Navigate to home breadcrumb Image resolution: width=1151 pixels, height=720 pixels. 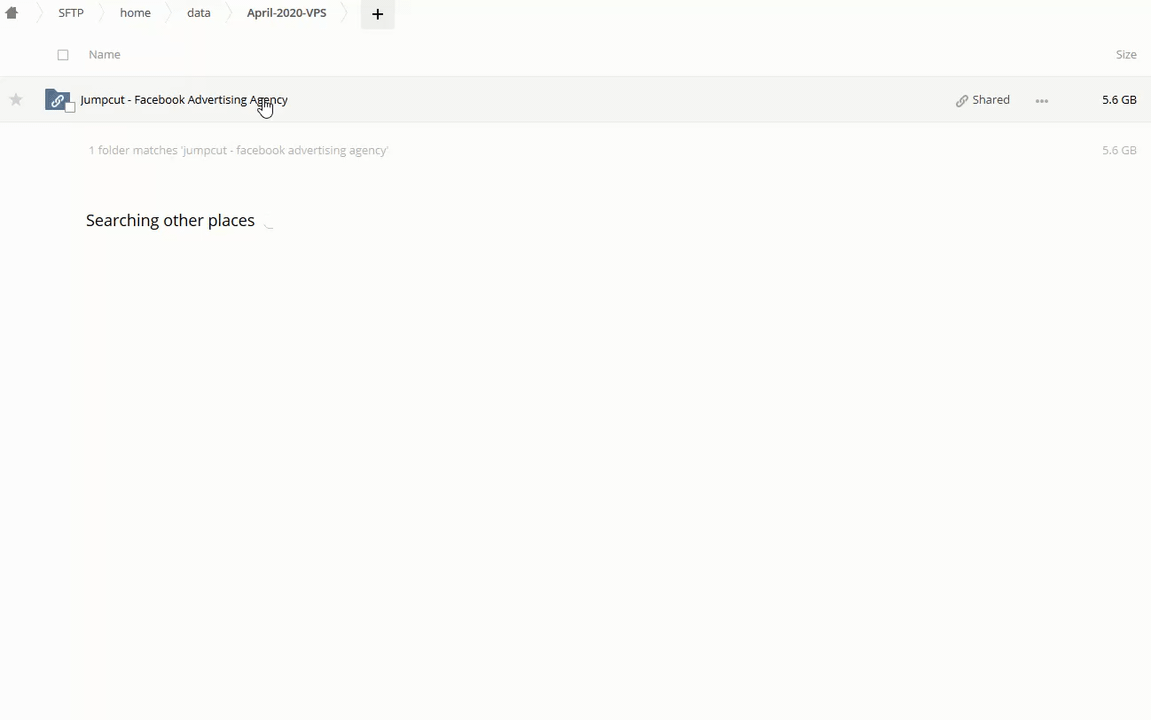135,12
